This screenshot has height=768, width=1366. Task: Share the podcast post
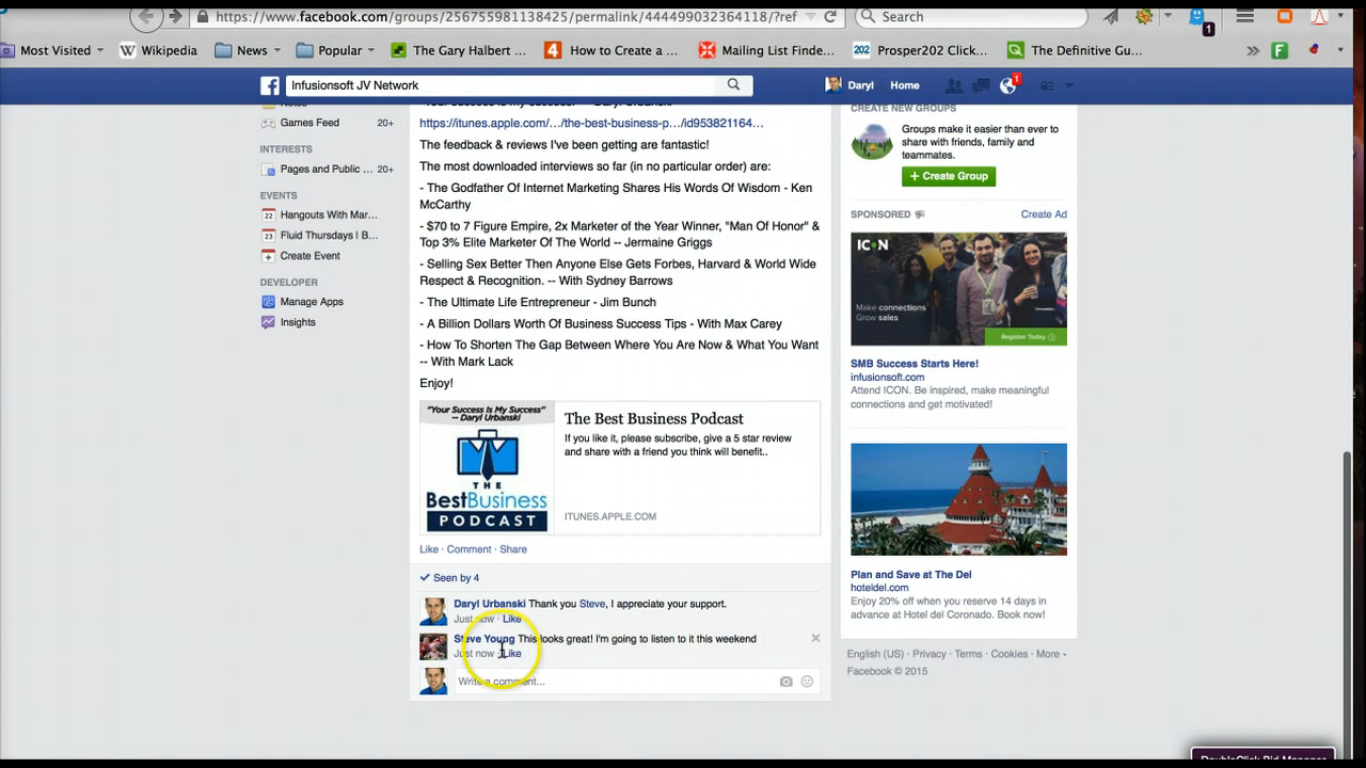(513, 549)
